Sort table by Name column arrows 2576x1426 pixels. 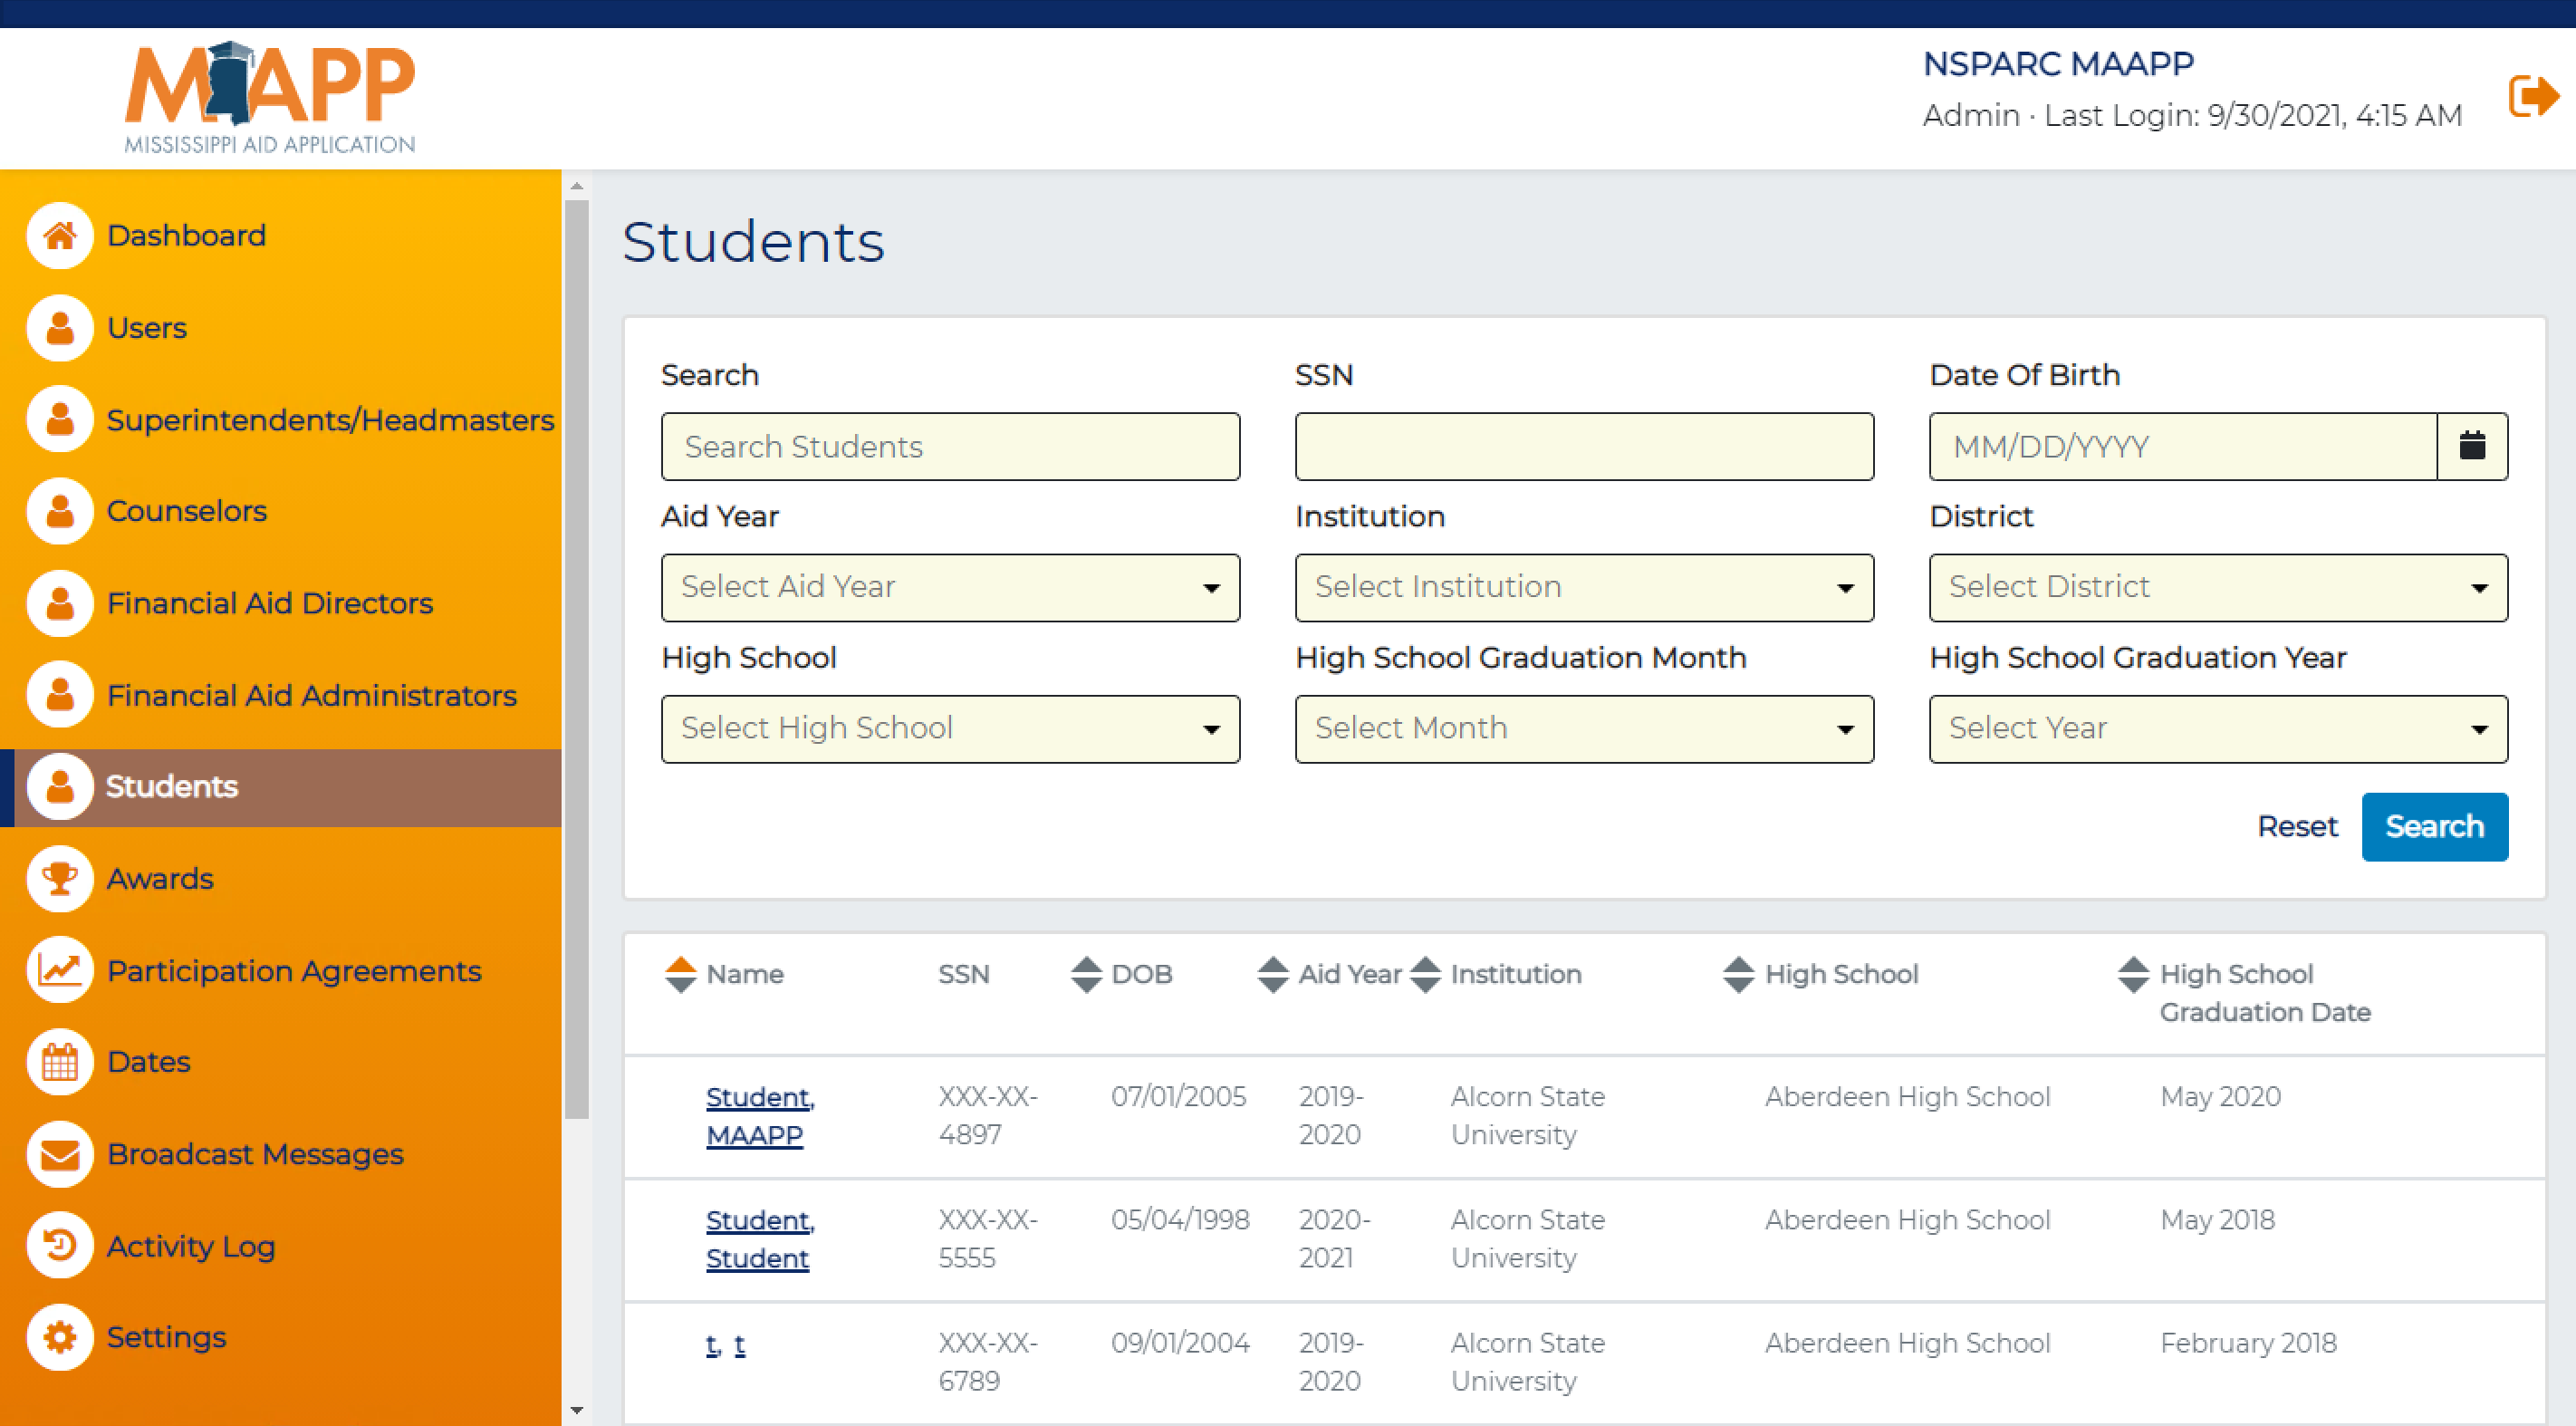(680, 974)
